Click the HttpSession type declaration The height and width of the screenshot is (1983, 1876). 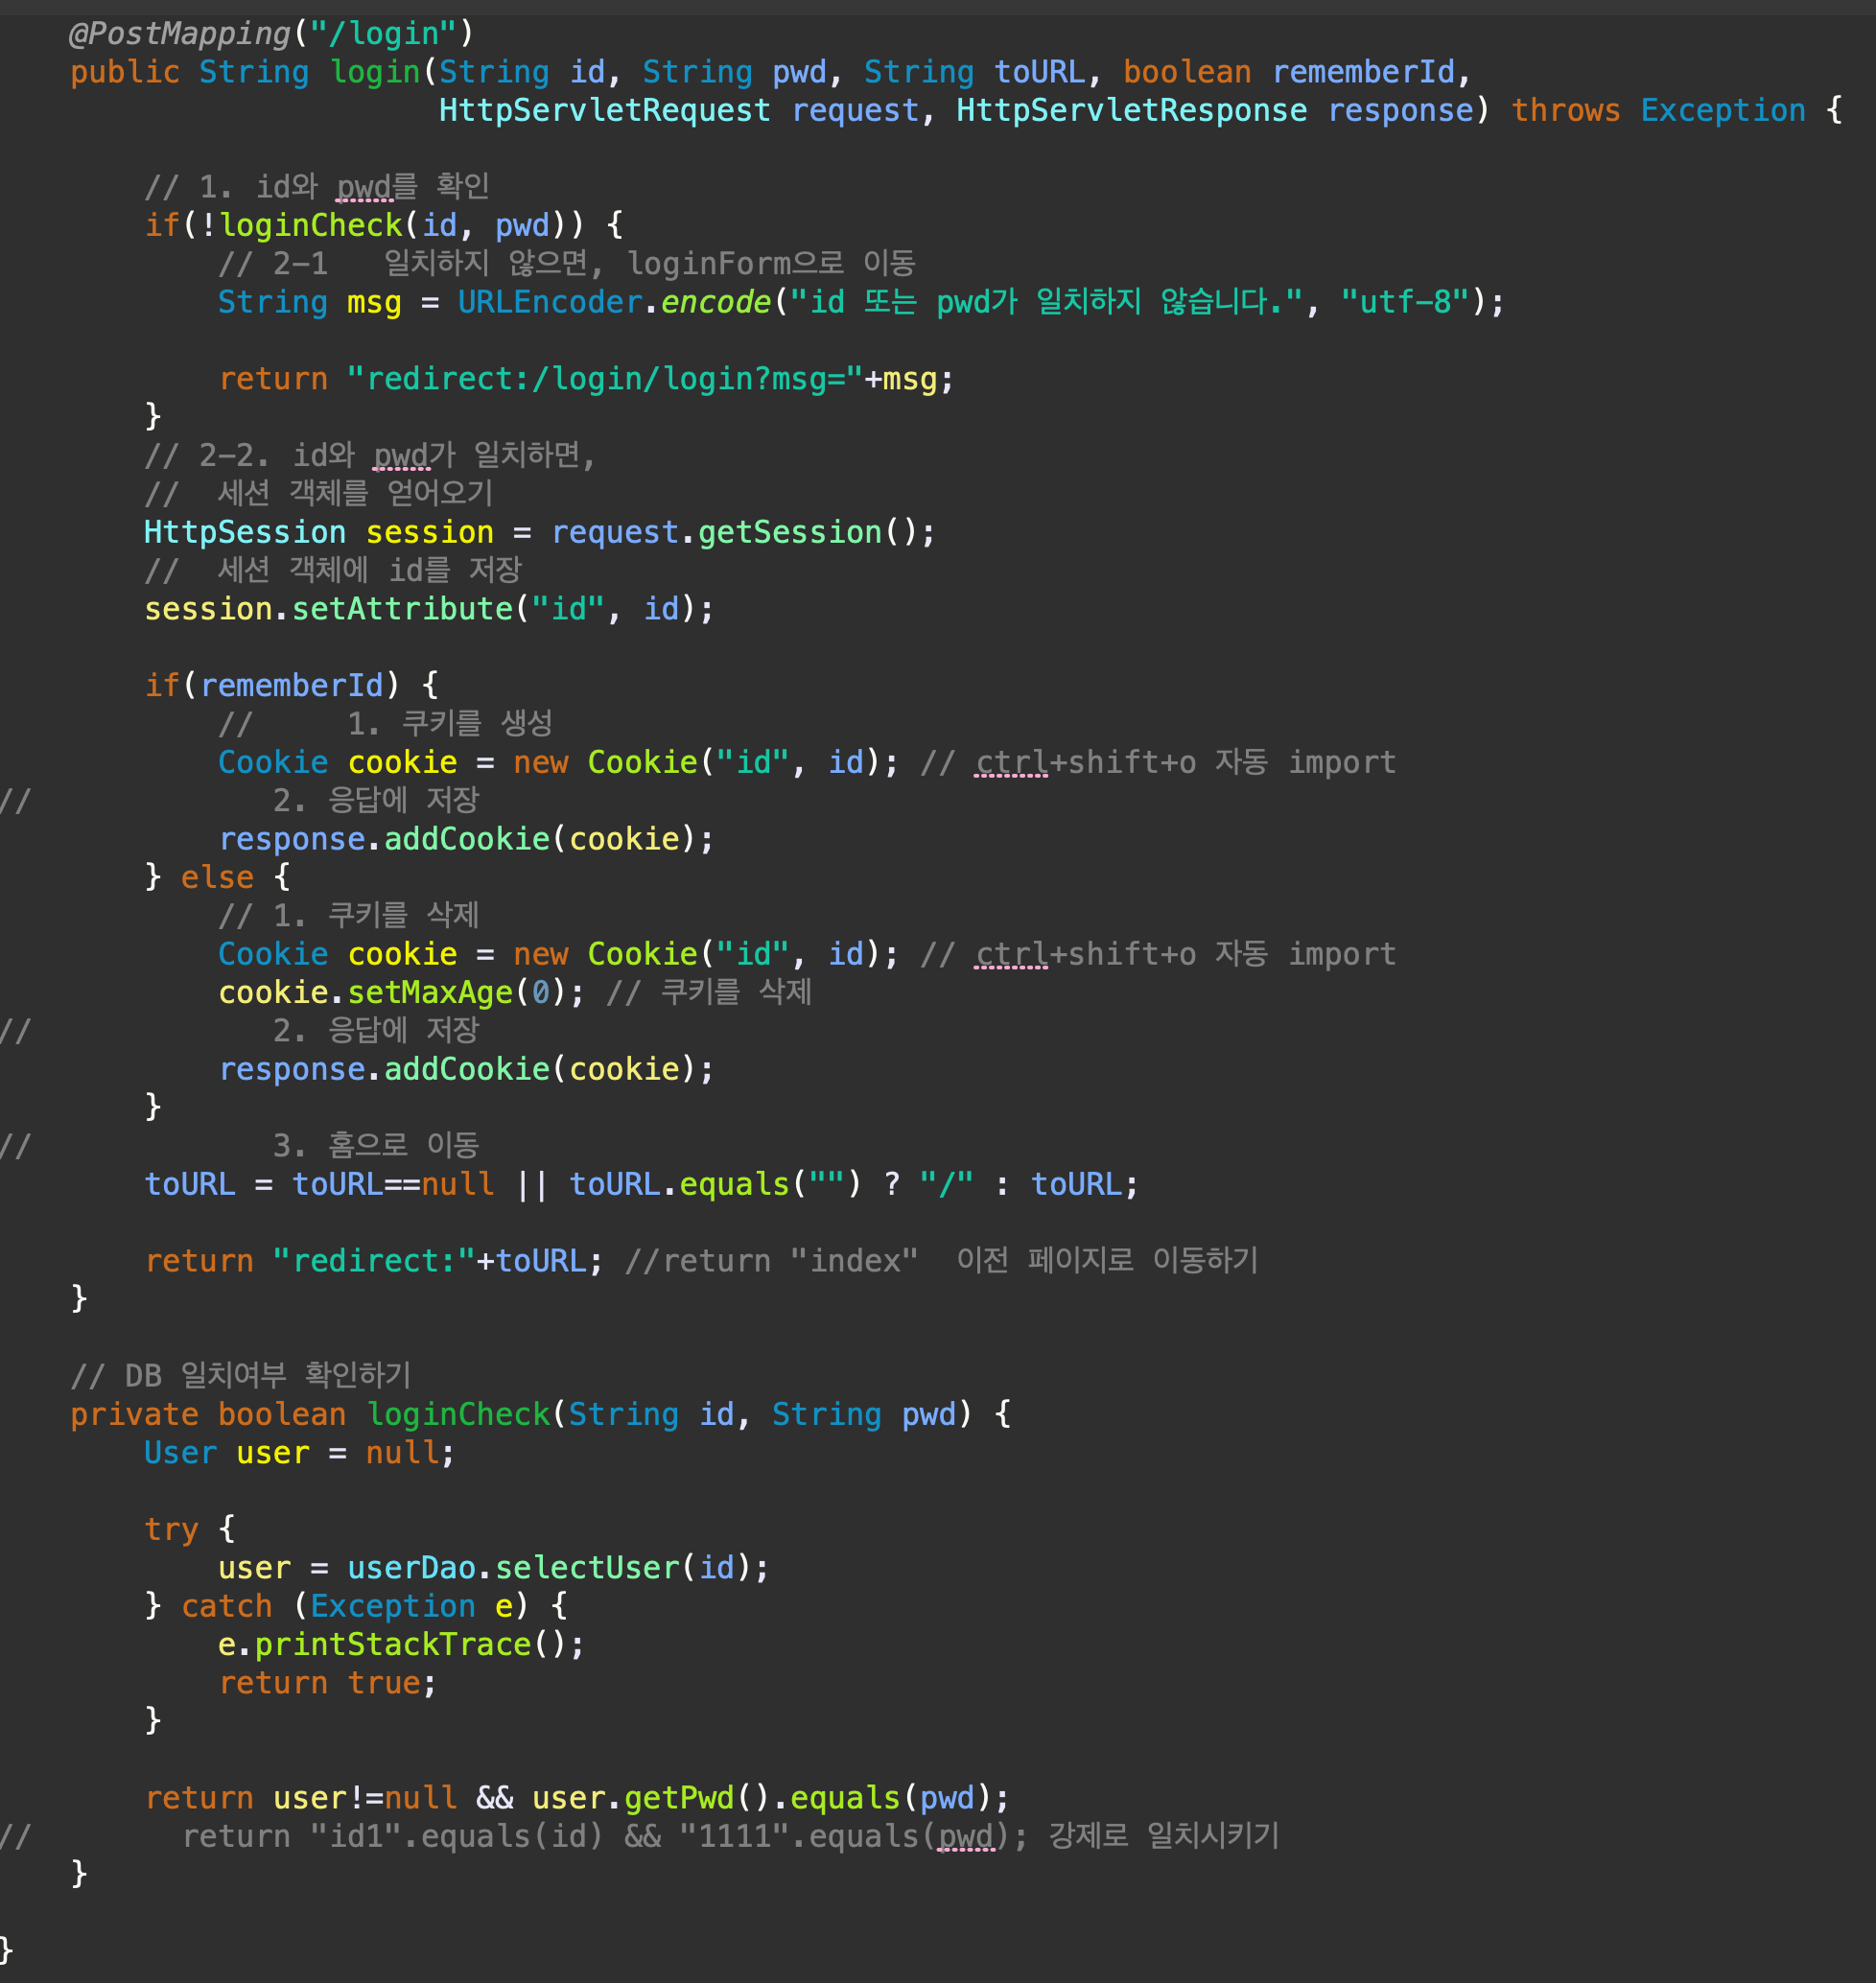[x=245, y=532]
